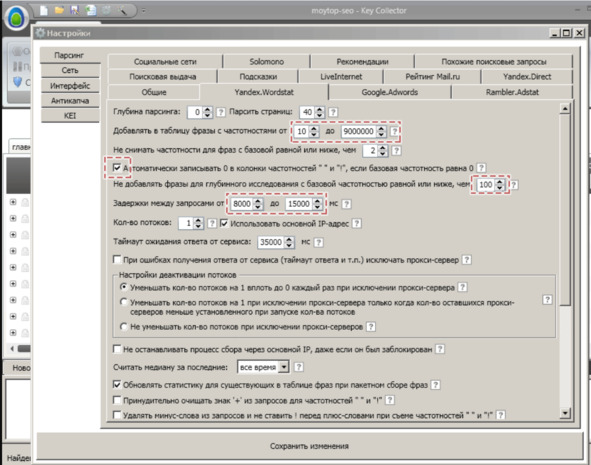Screen dimensions: 591x465
Task: Click stepper of minimum delay 8000
Action: click(258, 204)
